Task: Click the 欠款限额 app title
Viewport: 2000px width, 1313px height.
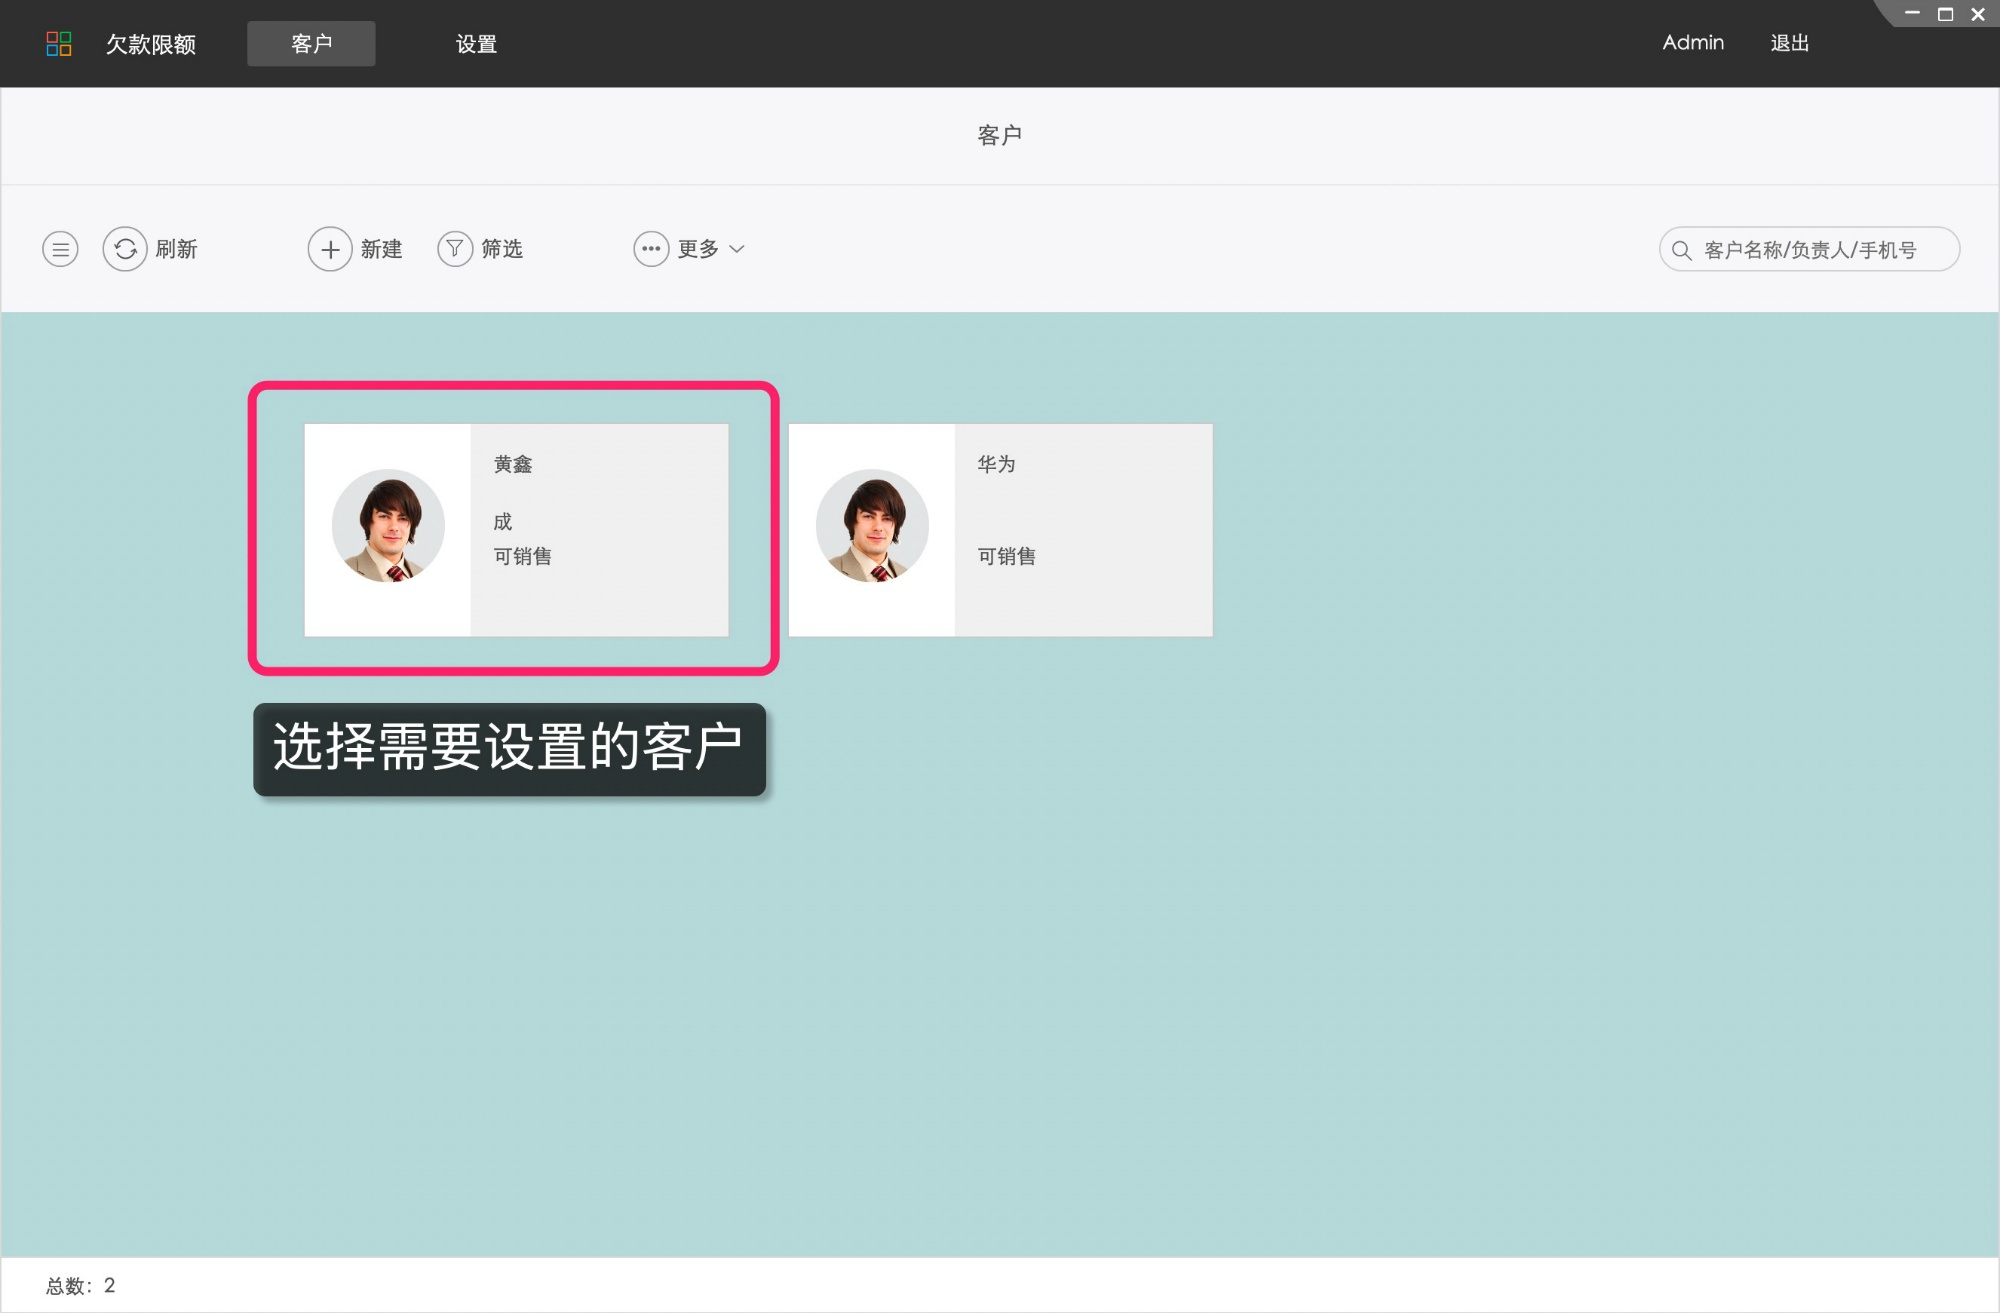Action: [151, 44]
